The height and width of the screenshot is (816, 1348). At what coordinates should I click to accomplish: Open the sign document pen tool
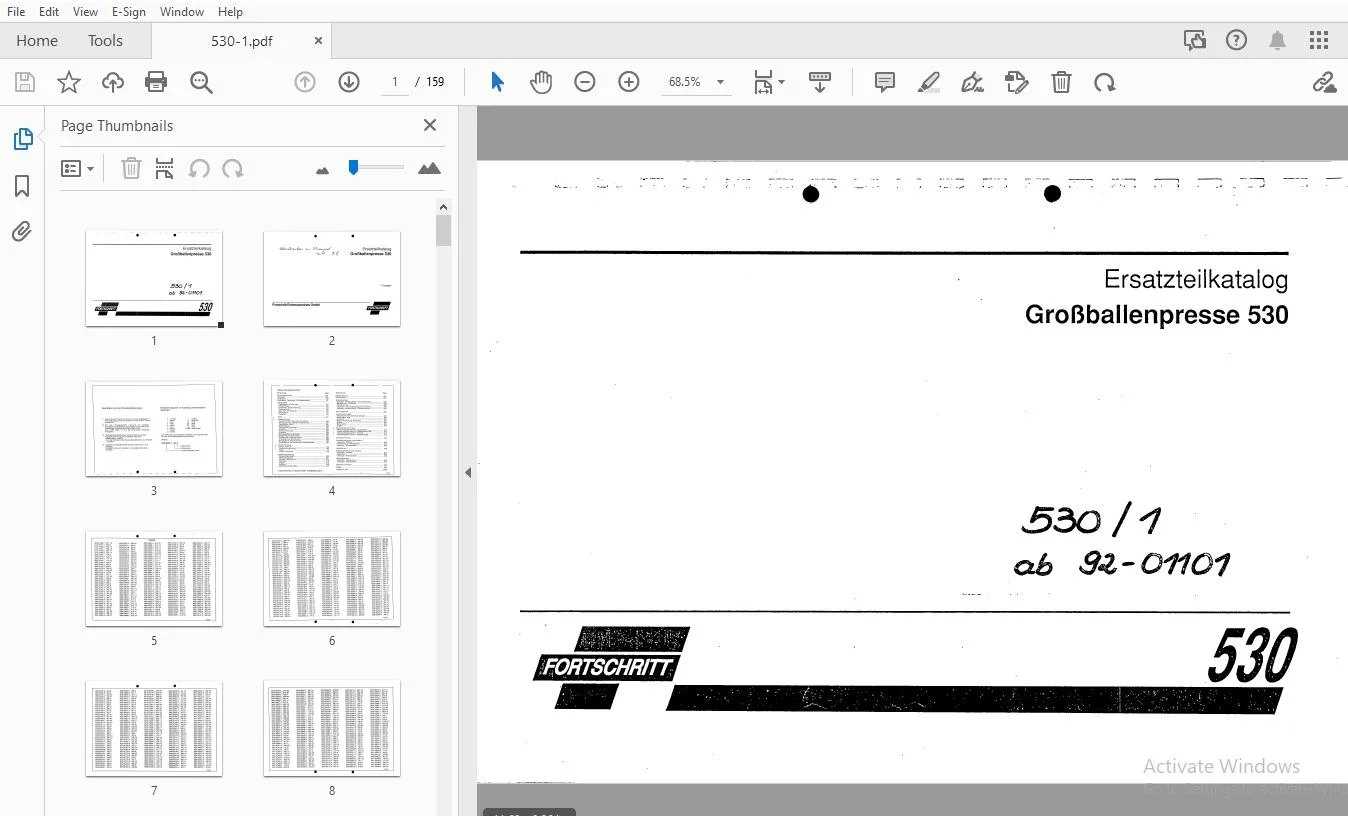pos(973,83)
